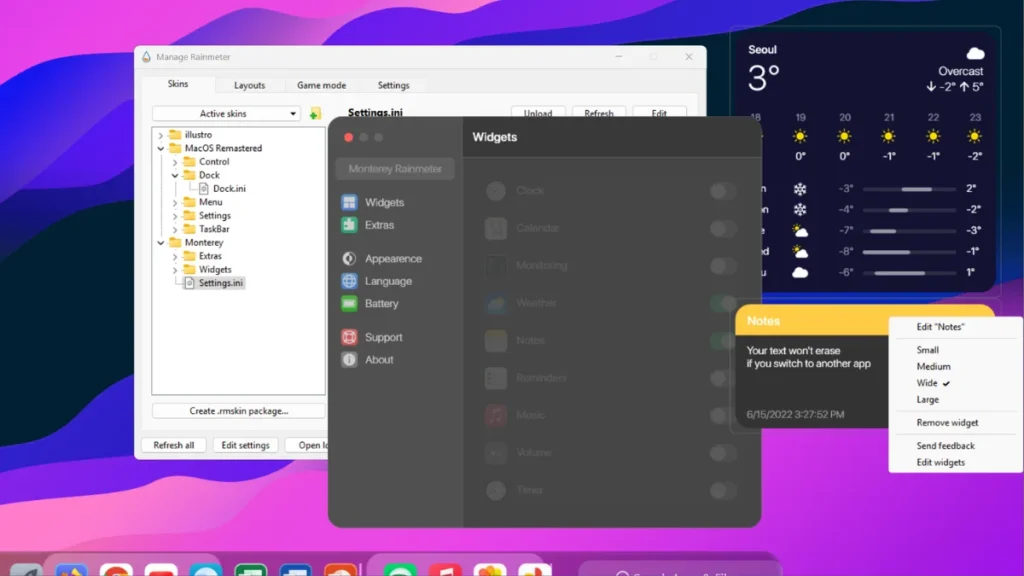Viewport: 1024px width, 576px height.
Task: Click temperature range bar ending at -3°
Action: [909, 231]
